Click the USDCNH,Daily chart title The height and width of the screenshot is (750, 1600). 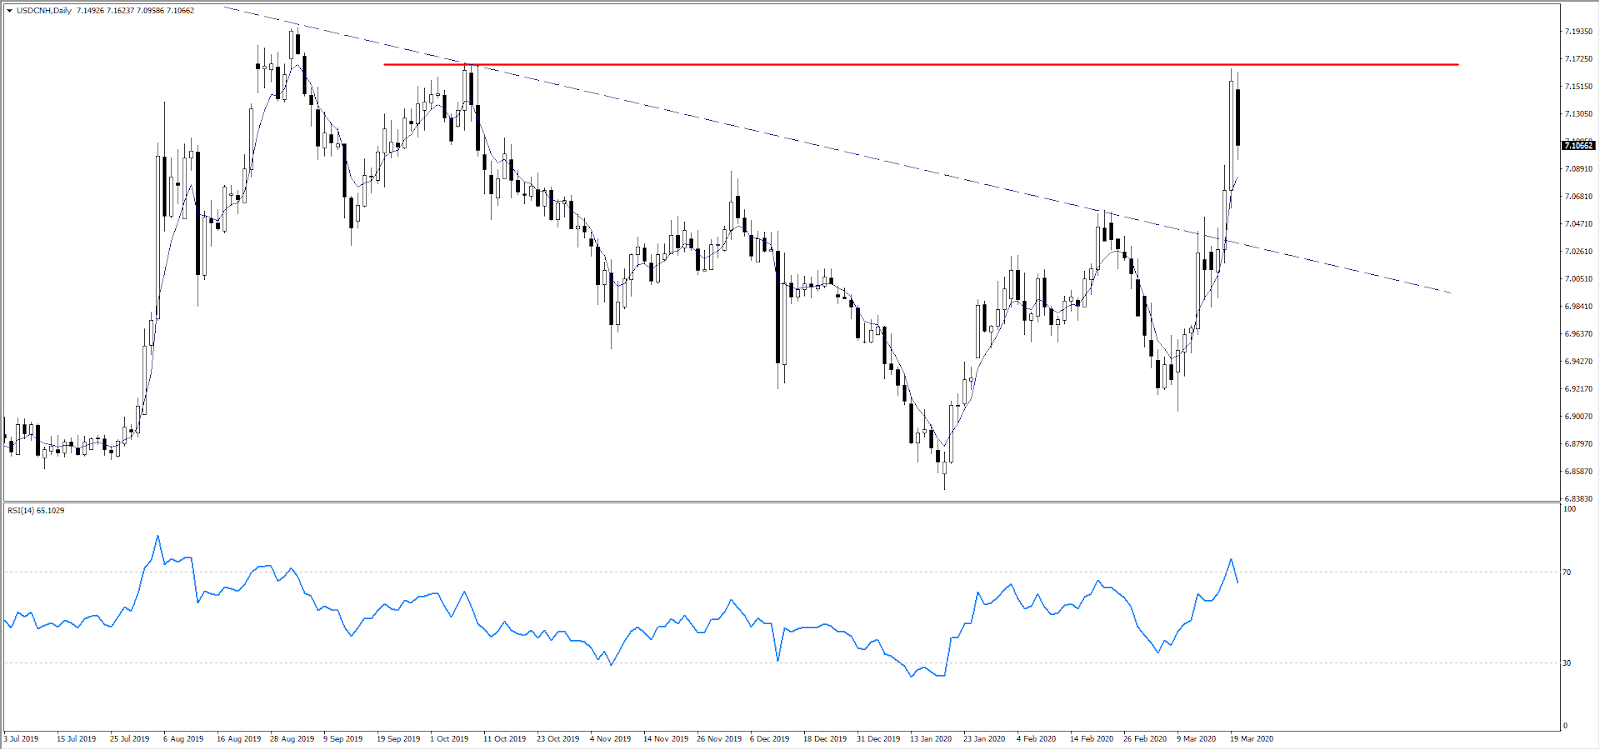43,11
